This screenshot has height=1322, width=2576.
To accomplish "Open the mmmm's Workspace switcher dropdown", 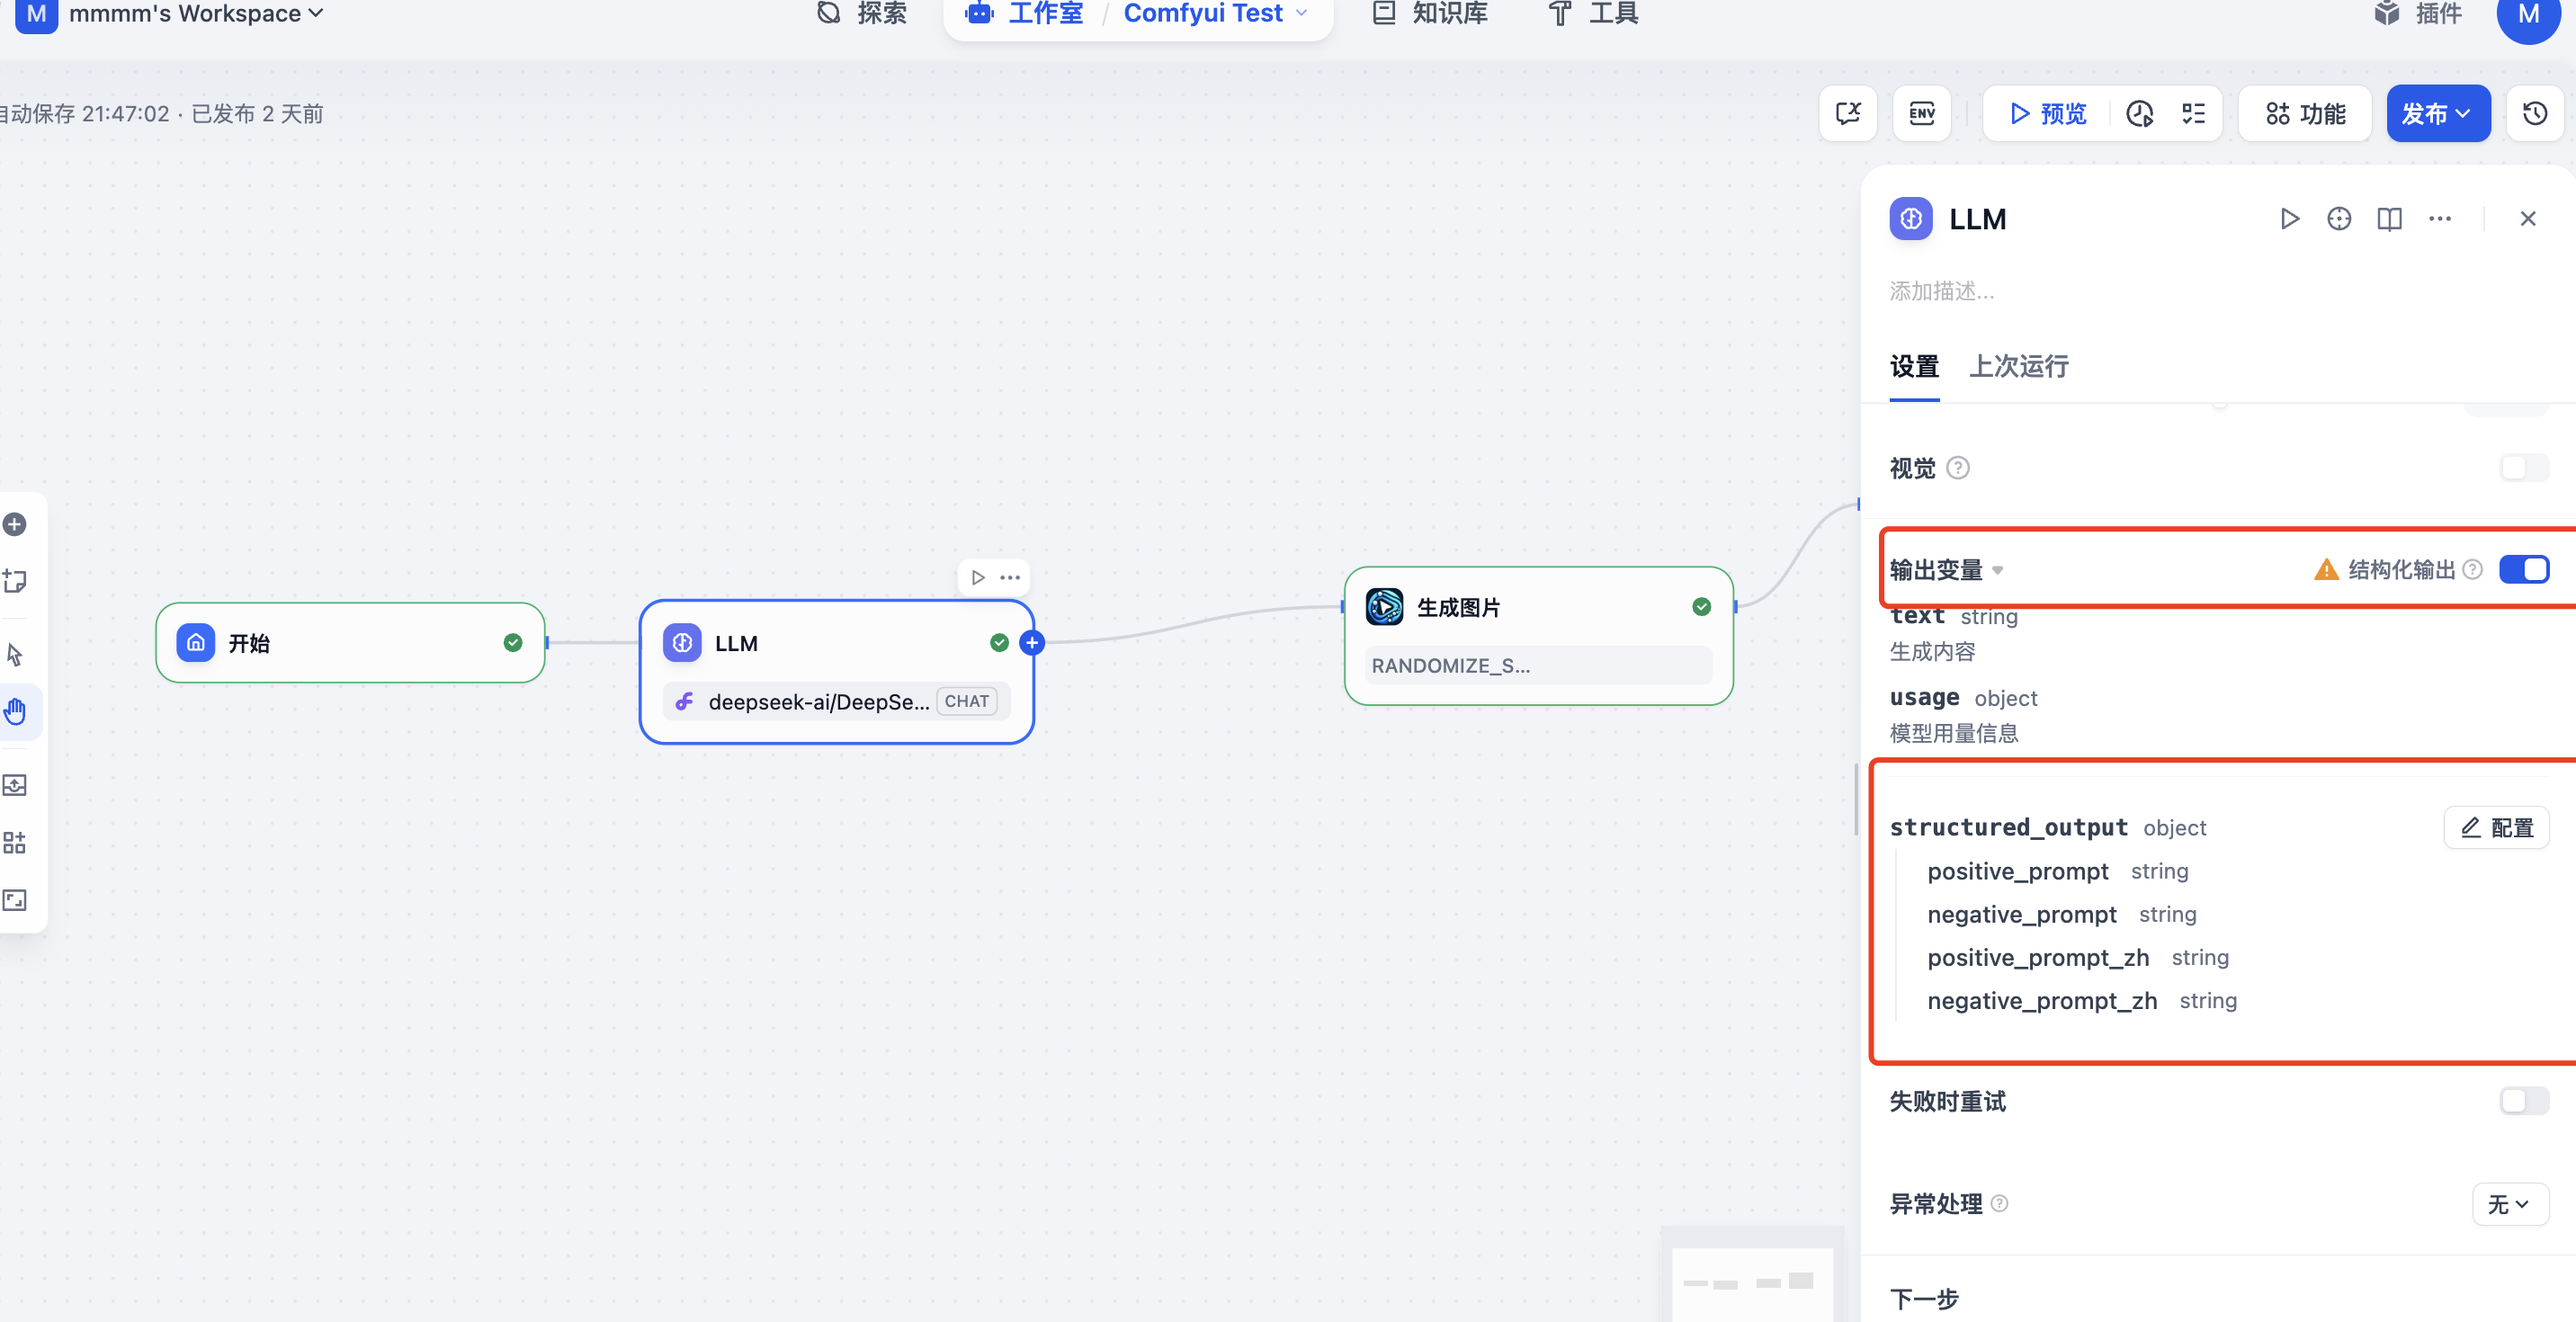I will (195, 14).
